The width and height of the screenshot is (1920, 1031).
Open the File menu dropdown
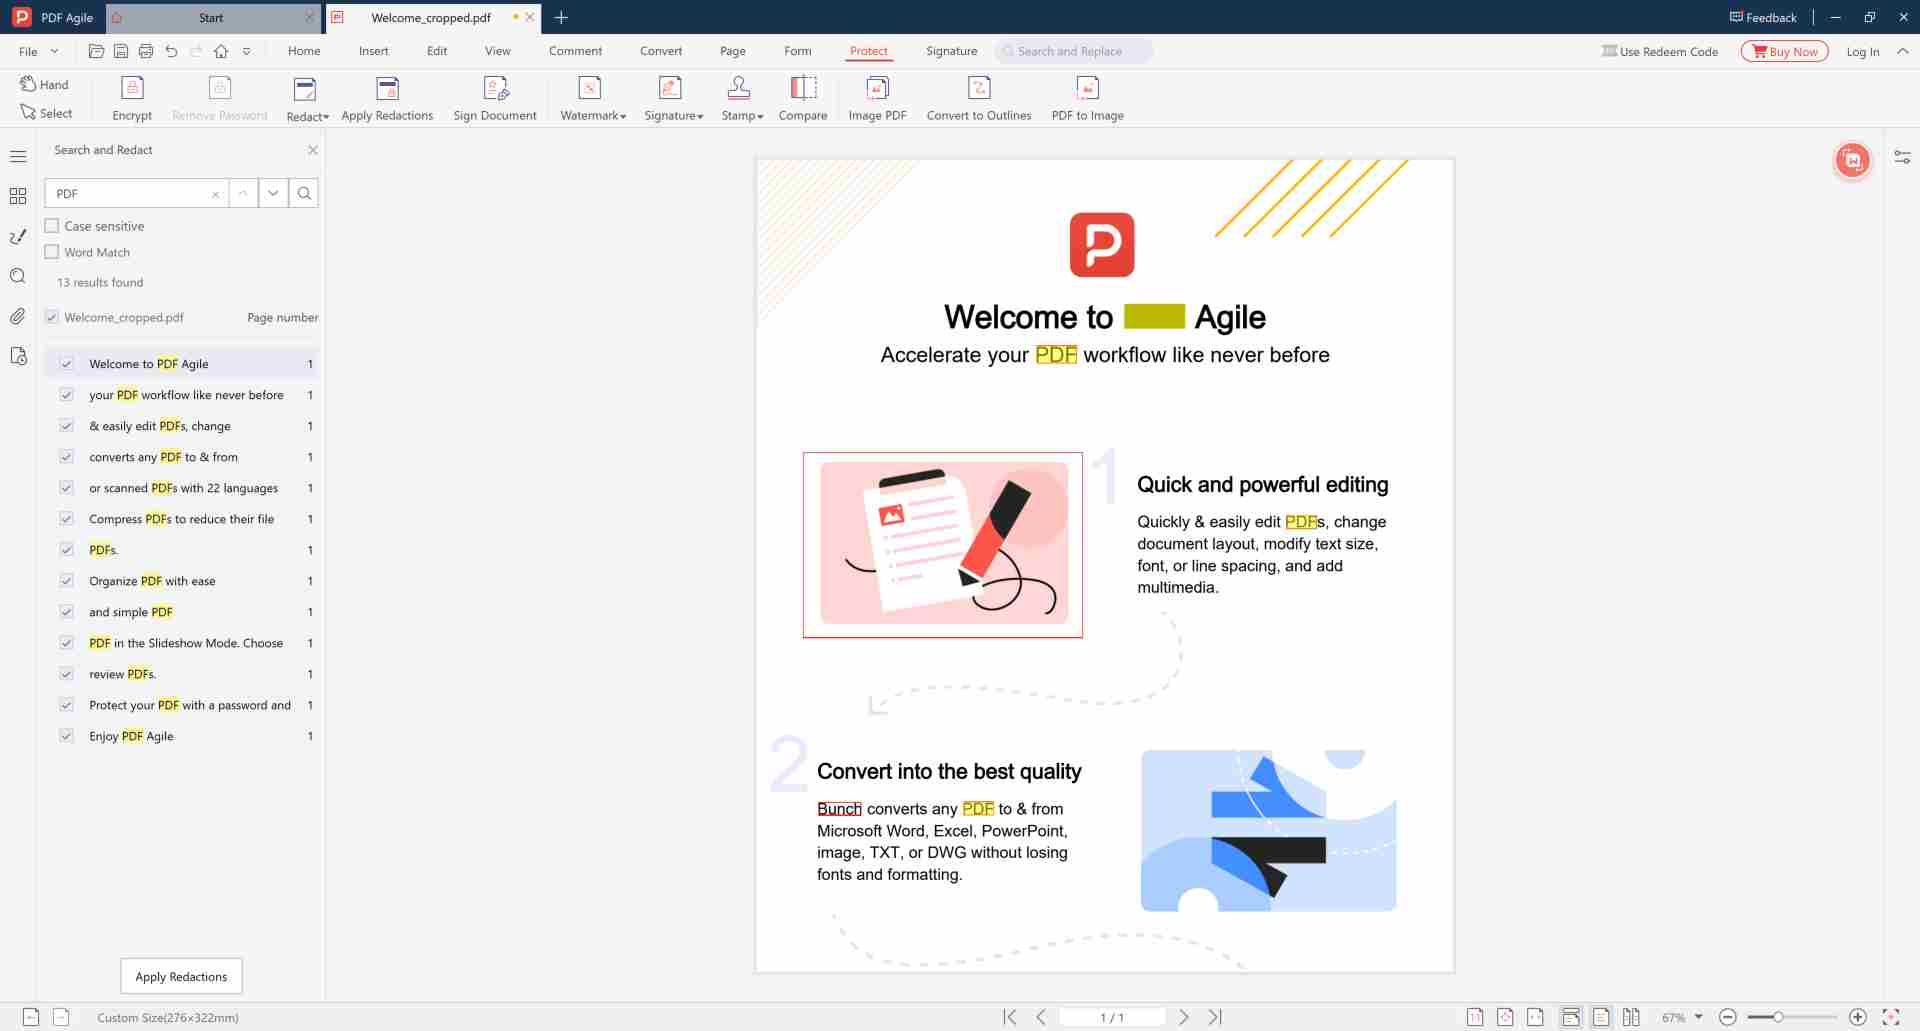[x=38, y=51]
